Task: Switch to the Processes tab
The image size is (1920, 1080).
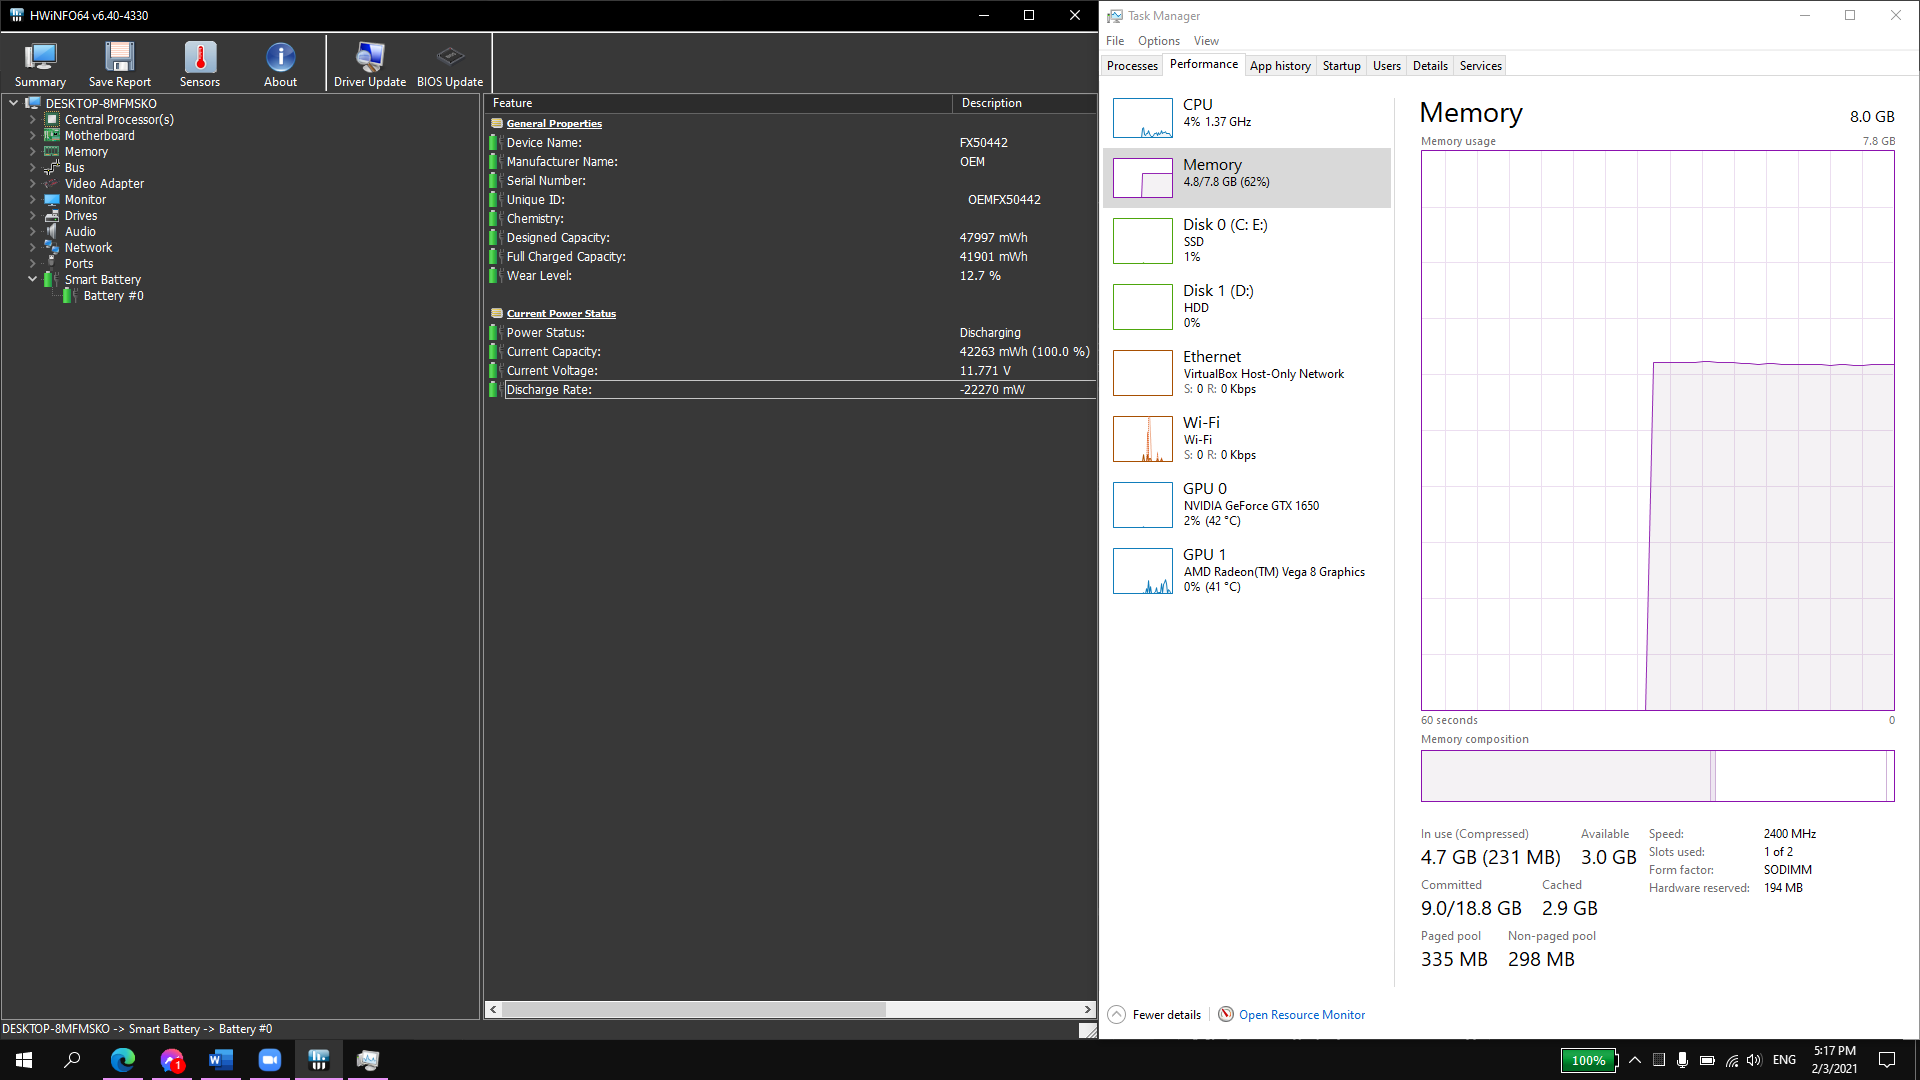Action: pyautogui.click(x=1132, y=66)
